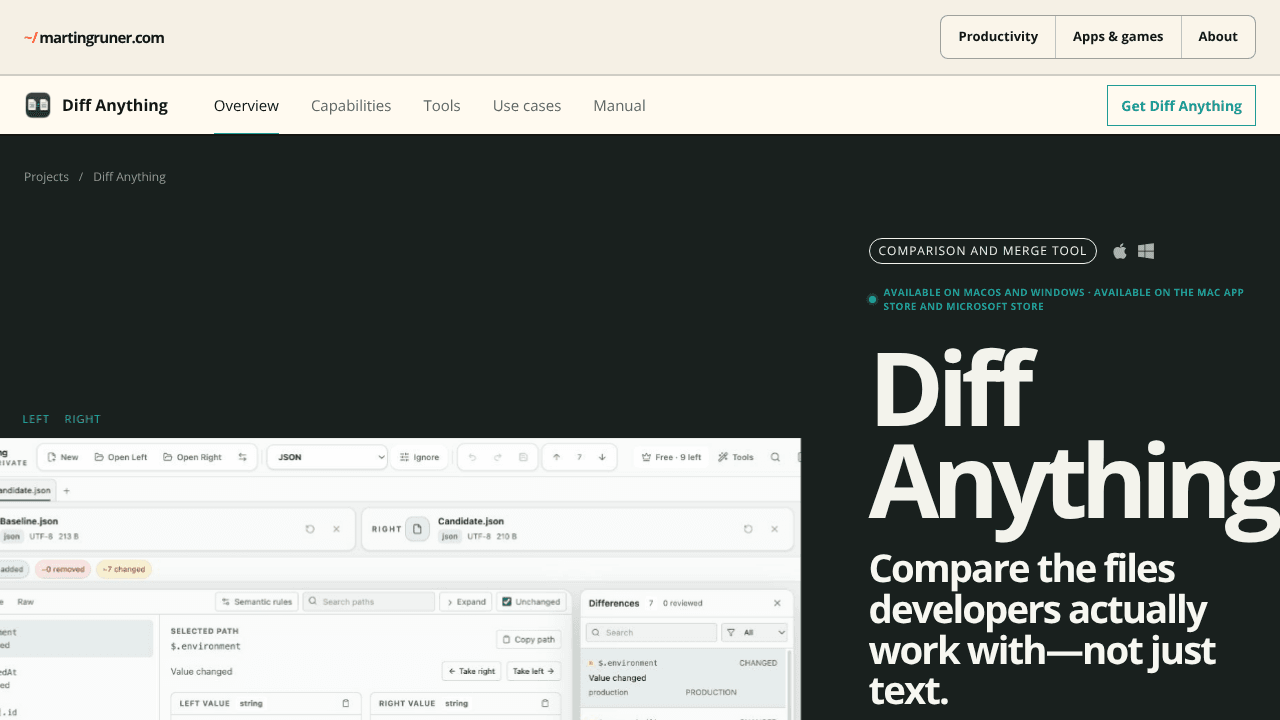Open the Use cases tab

point(527,105)
